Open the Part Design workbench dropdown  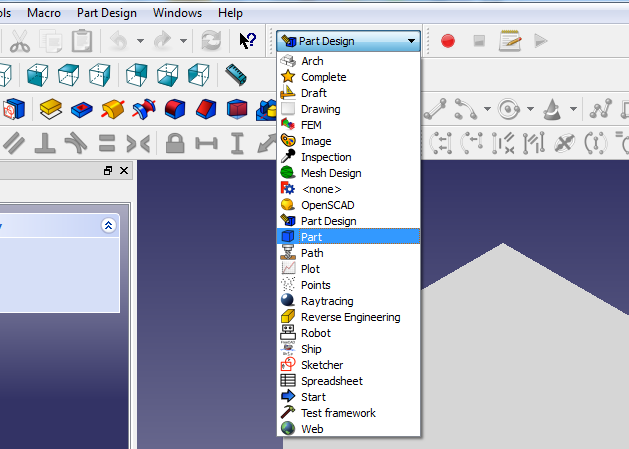click(348, 41)
